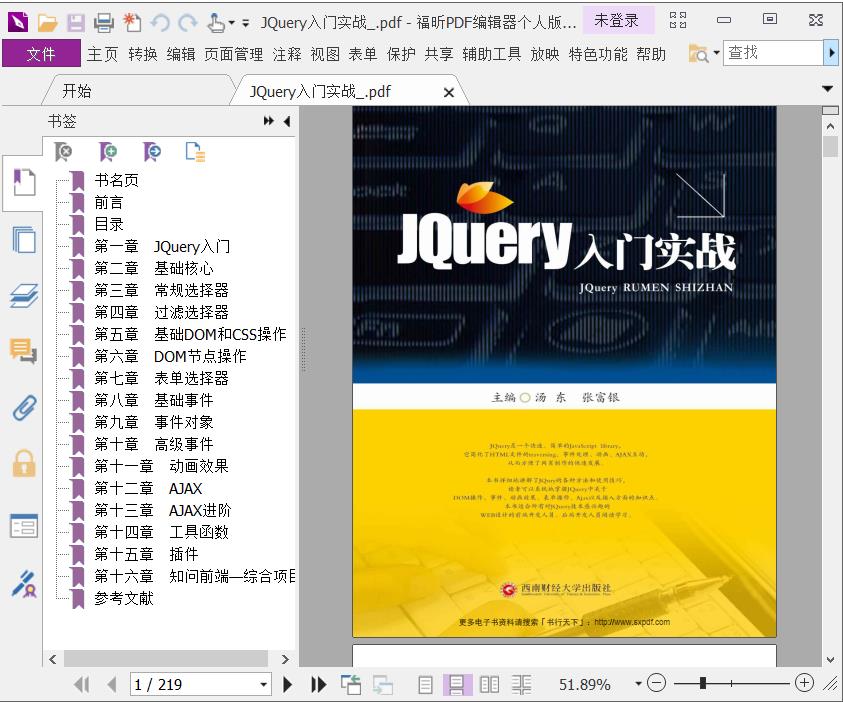Click the set bookmark destination icon
This screenshot has width=843, height=702.
point(152,152)
